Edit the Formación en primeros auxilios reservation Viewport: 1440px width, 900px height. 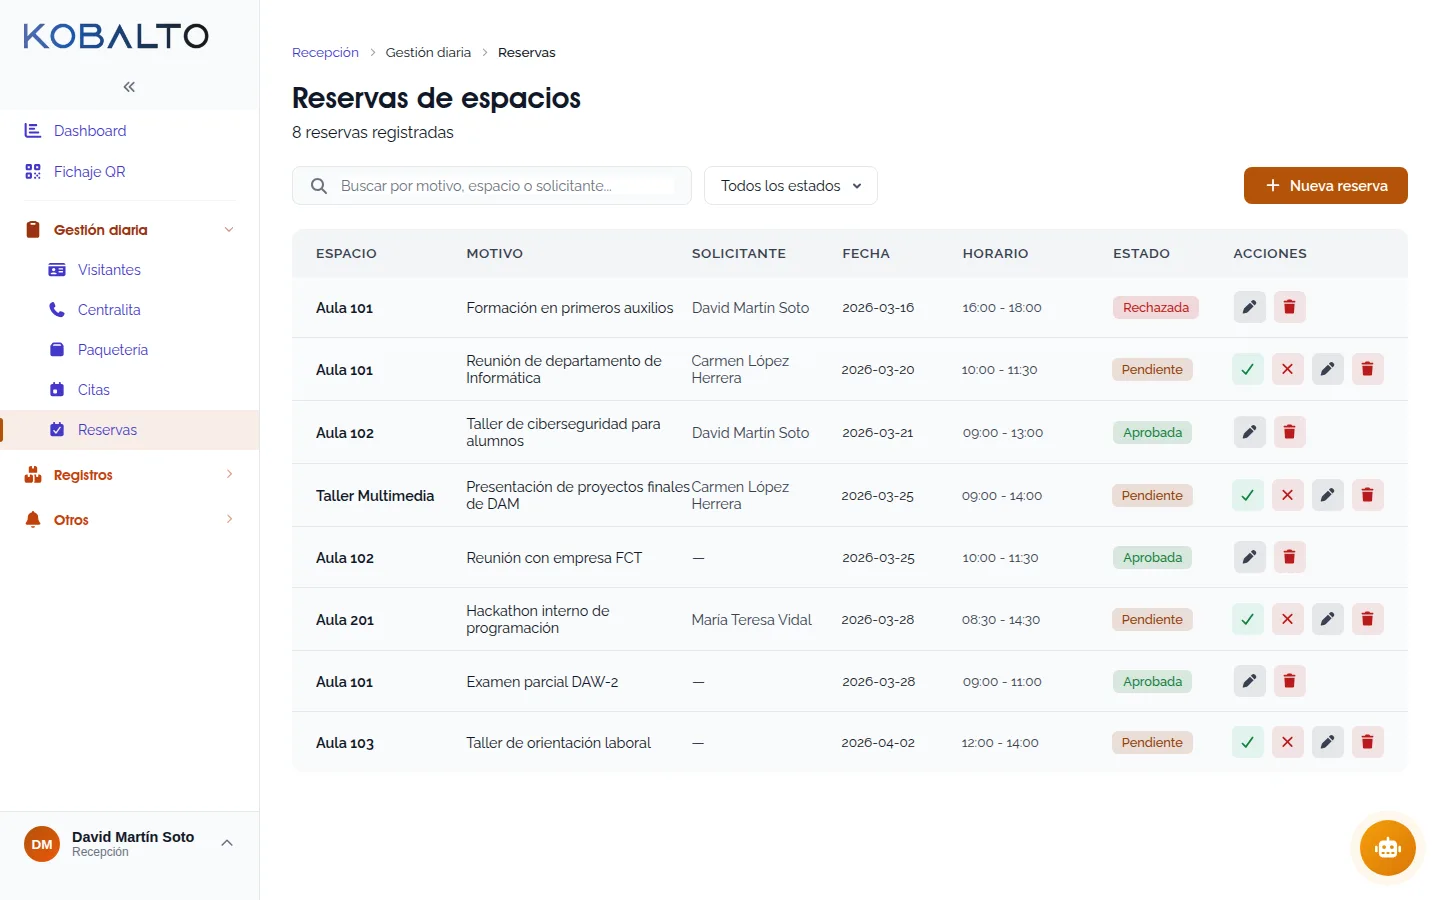click(1249, 307)
